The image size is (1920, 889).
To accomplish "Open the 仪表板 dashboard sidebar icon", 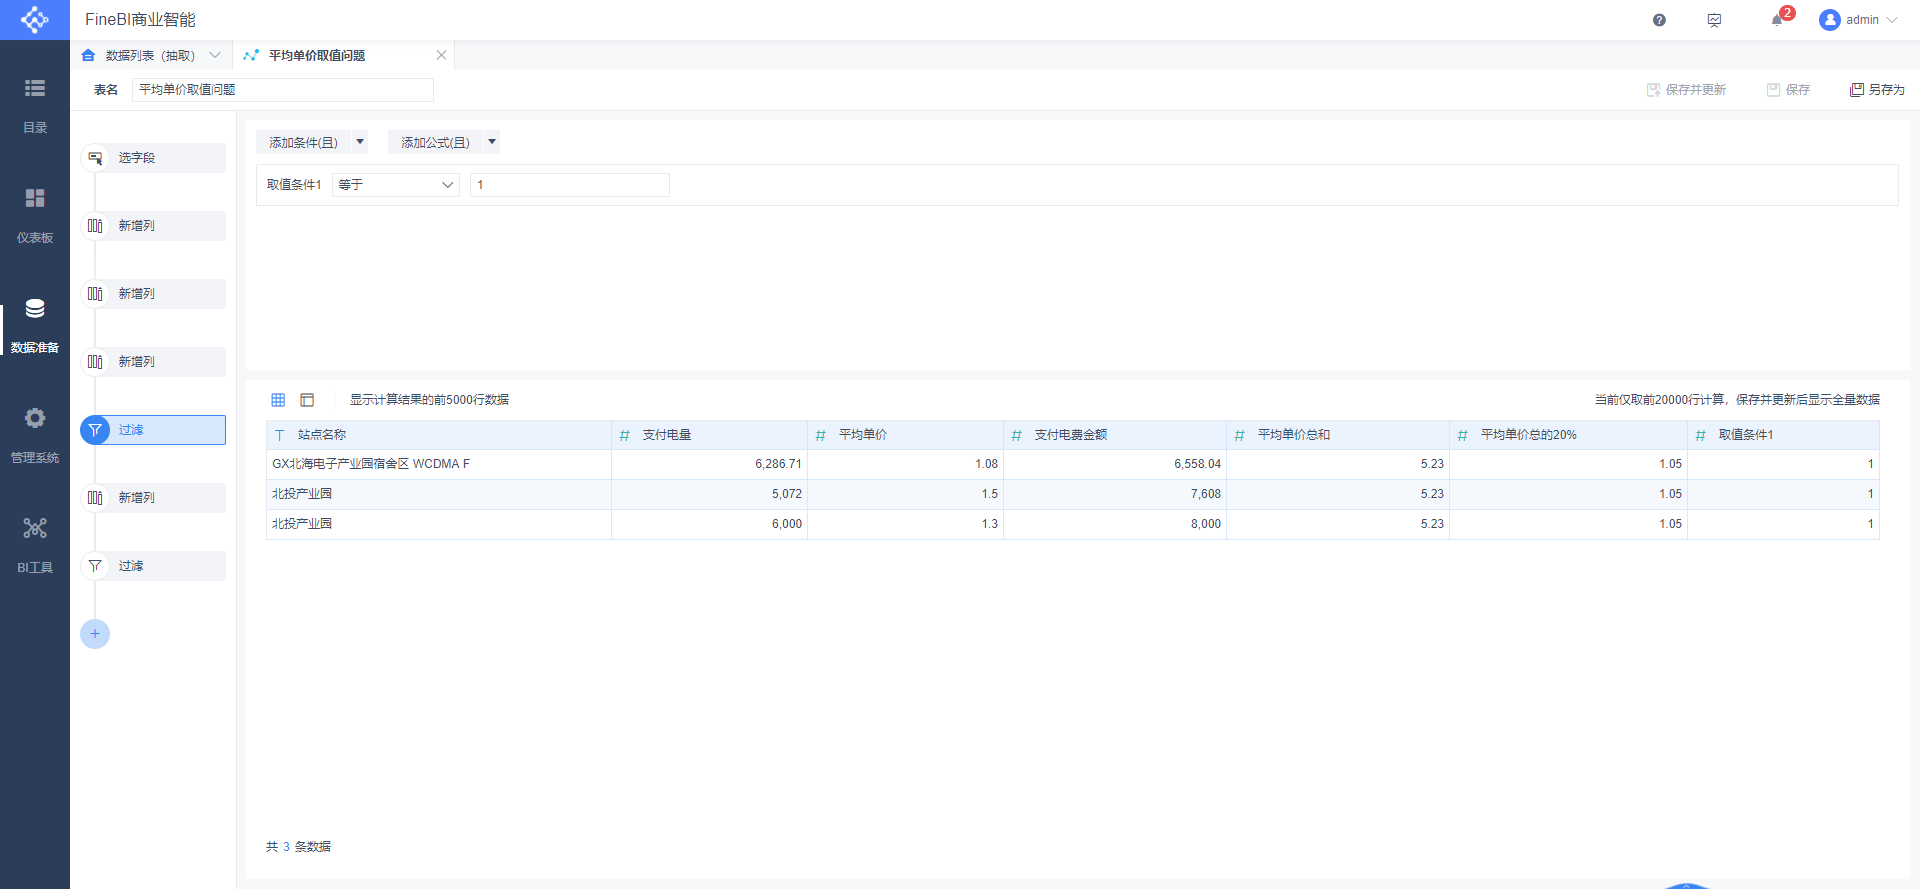I will (x=35, y=198).
